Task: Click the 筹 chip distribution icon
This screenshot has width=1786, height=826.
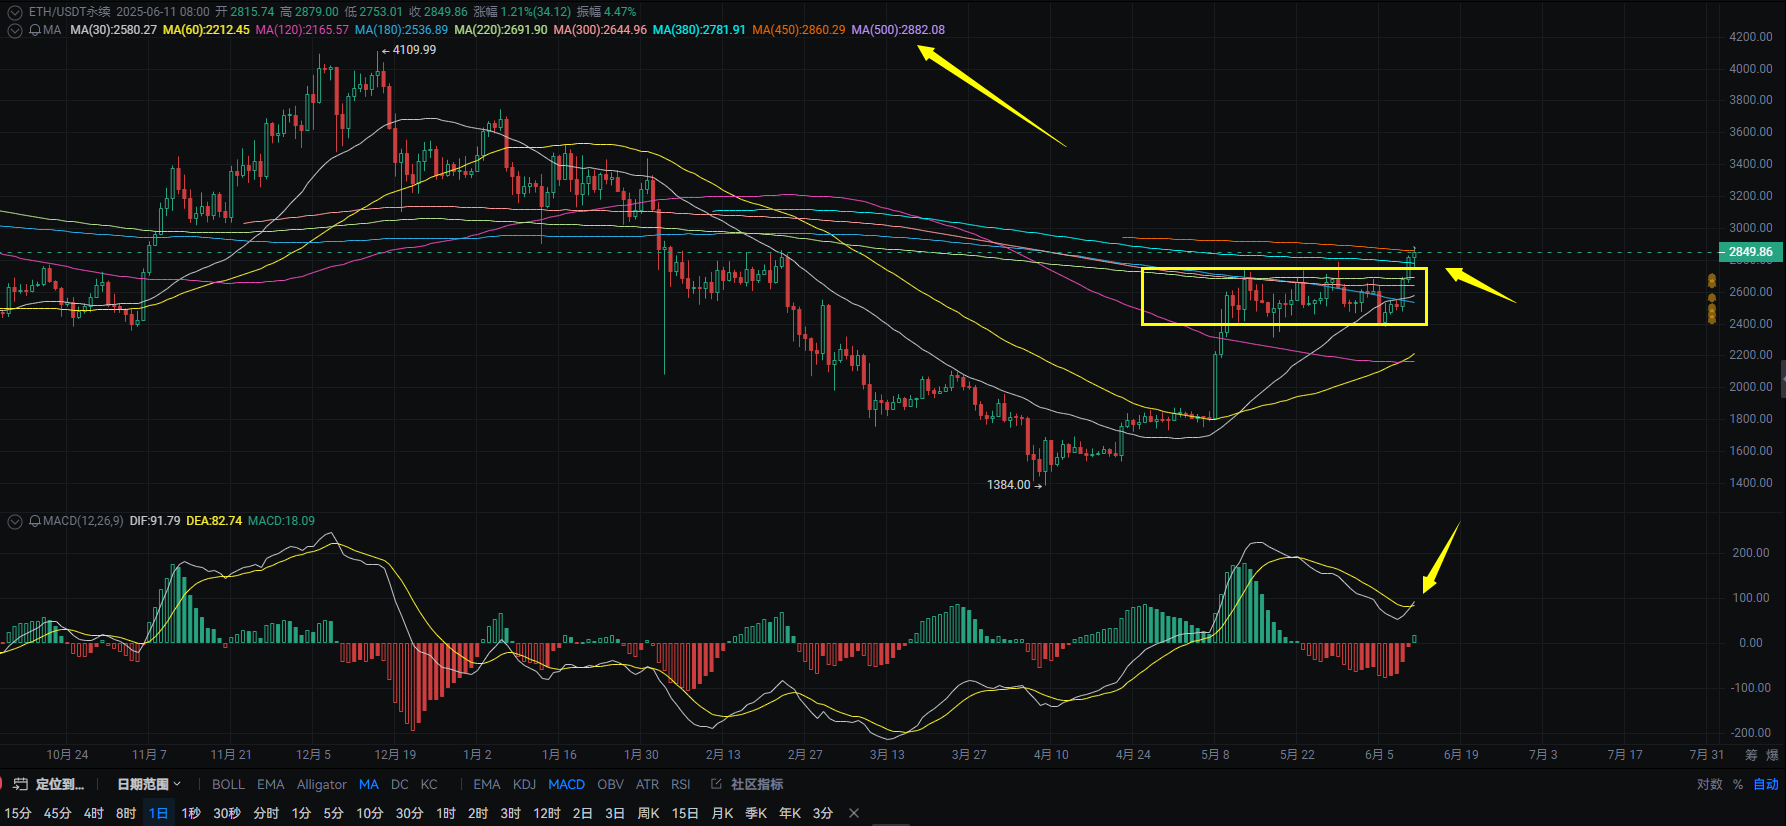Action: (1751, 755)
